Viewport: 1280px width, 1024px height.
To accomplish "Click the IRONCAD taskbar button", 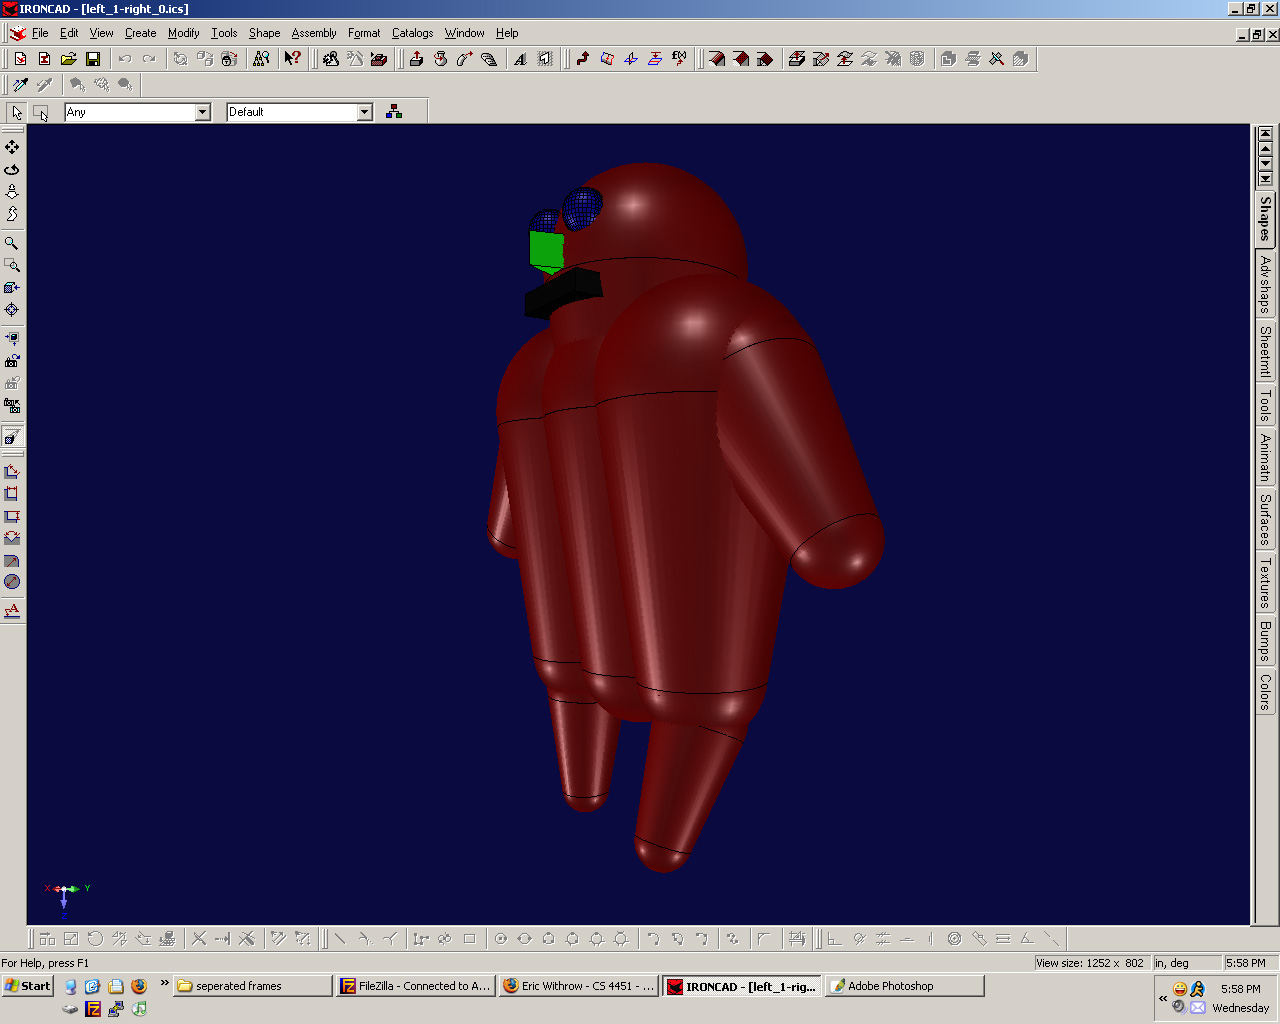I will tap(742, 986).
